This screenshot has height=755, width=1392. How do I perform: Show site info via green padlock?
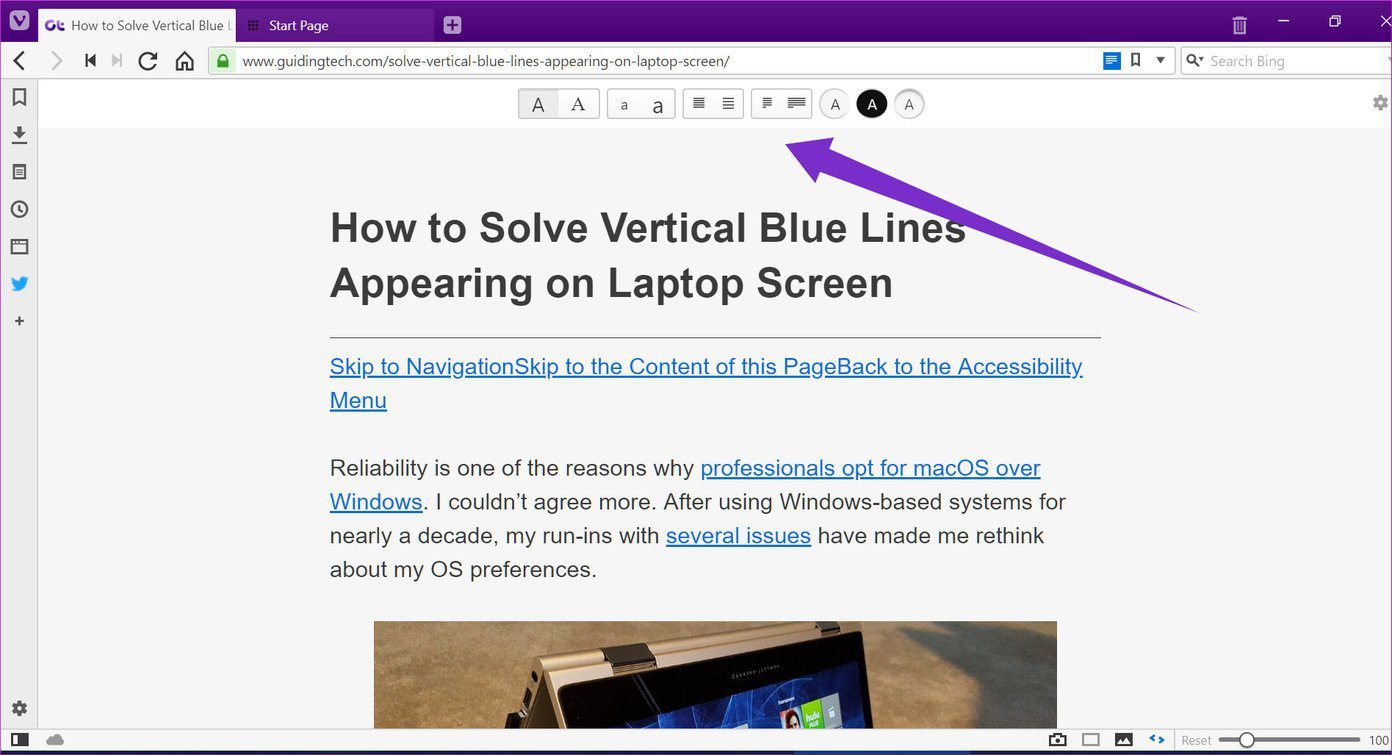pyautogui.click(x=223, y=61)
